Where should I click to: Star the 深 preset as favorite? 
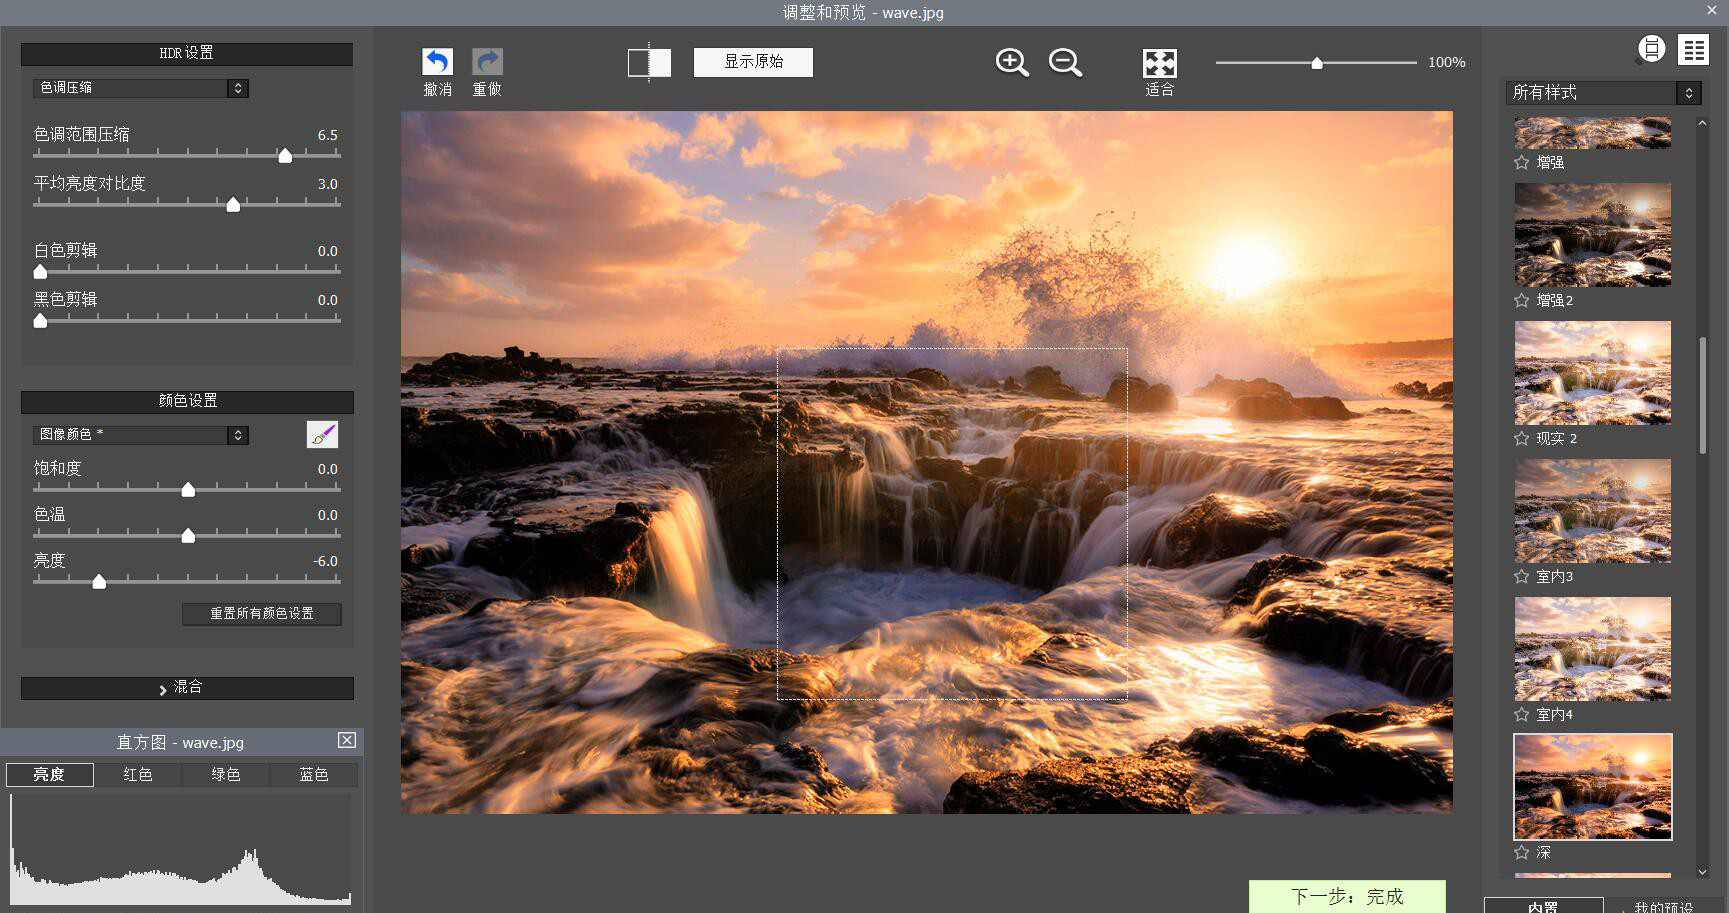[x=1520, y=852]
